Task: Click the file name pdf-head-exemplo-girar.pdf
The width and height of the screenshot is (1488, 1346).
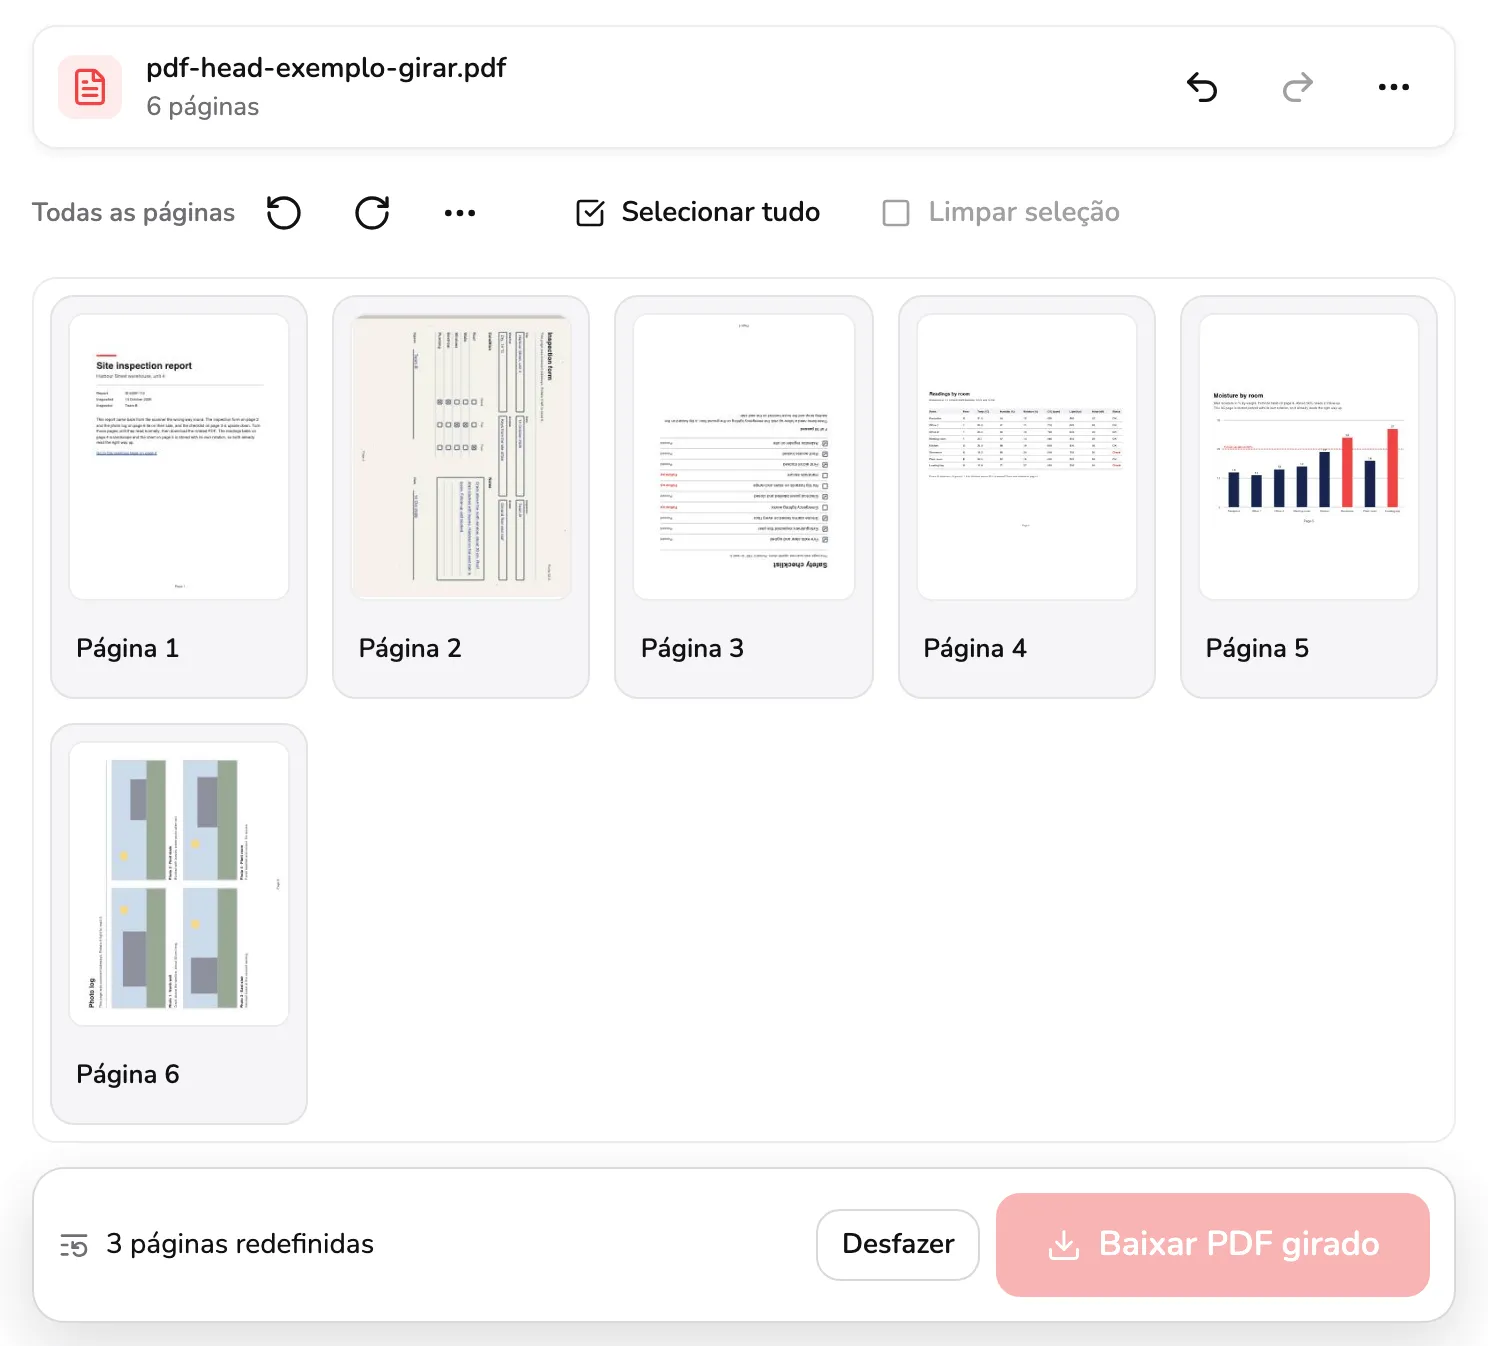Action: click(326, 68)
